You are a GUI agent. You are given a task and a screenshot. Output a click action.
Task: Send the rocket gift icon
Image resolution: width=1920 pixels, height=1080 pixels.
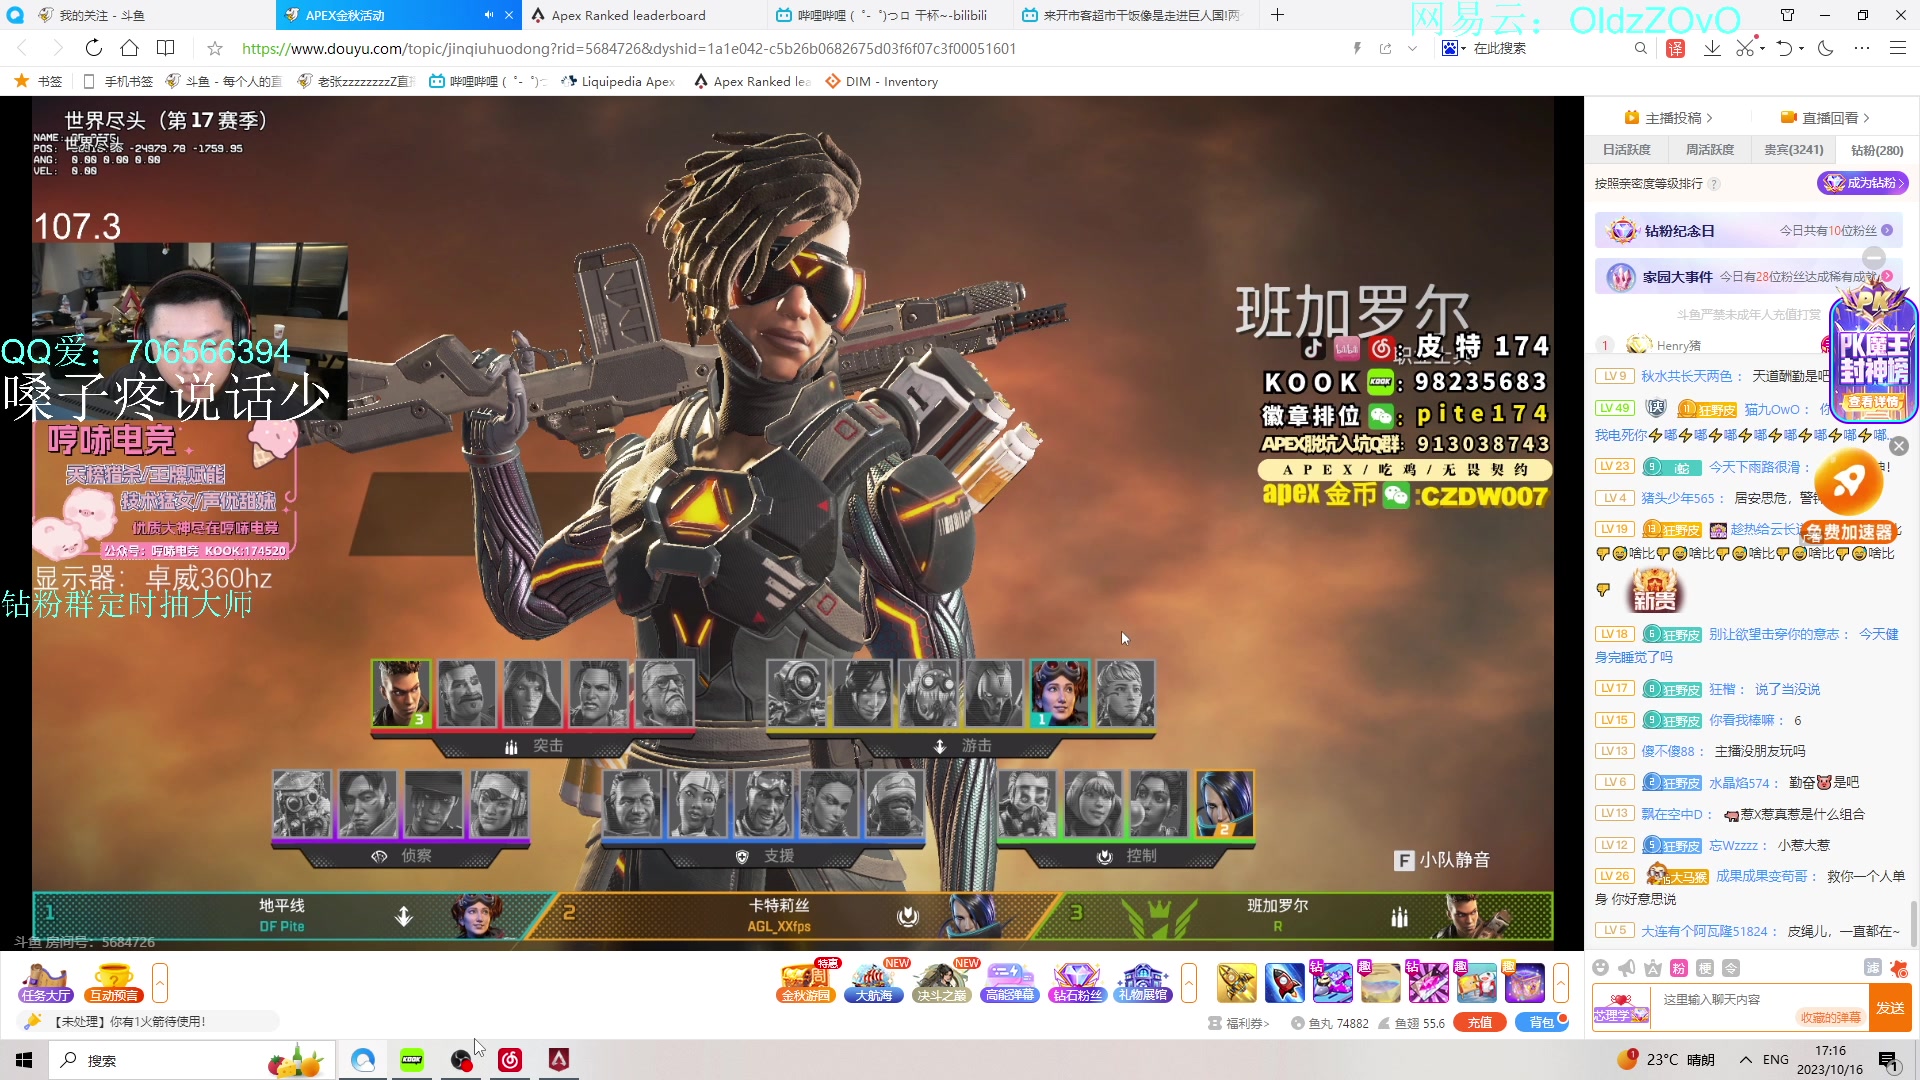pyautogui.click(x=1285, y=983)
